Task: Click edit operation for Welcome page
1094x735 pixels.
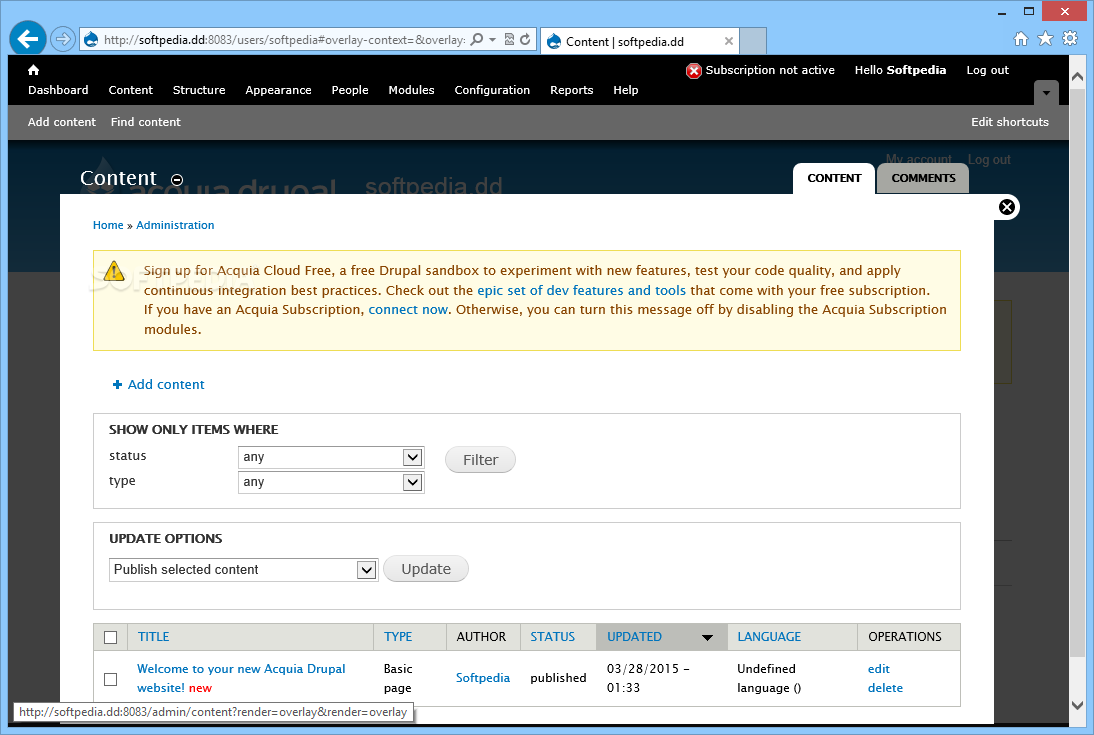Action: [x=878, y=669]
